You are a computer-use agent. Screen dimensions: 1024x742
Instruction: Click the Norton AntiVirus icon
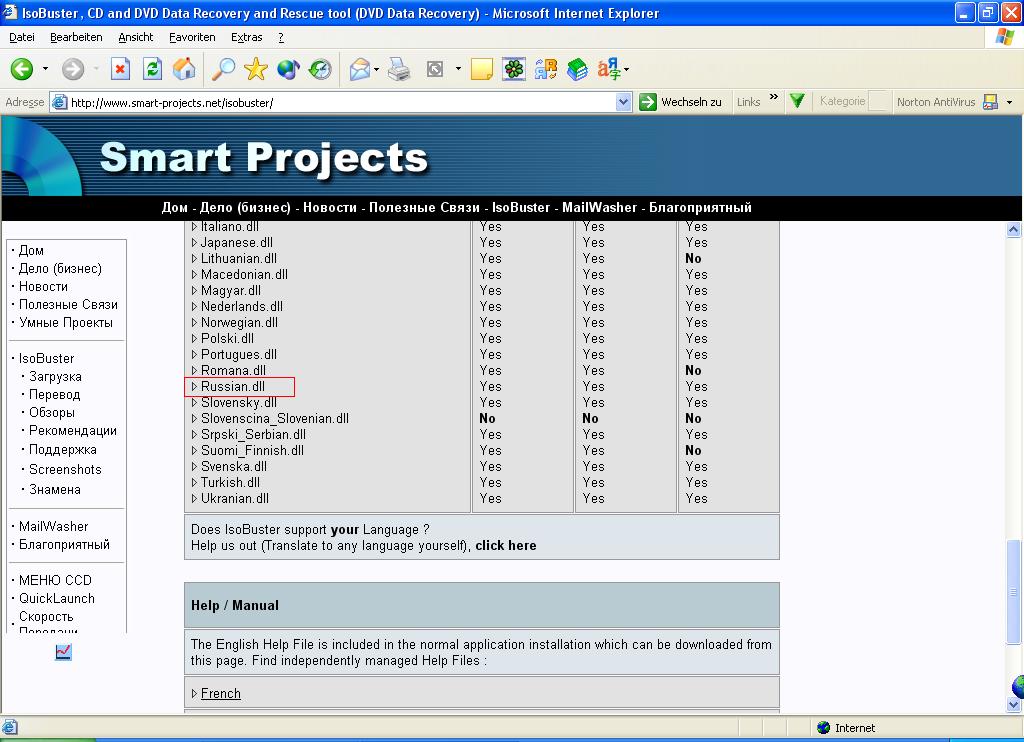pos(991,102)
